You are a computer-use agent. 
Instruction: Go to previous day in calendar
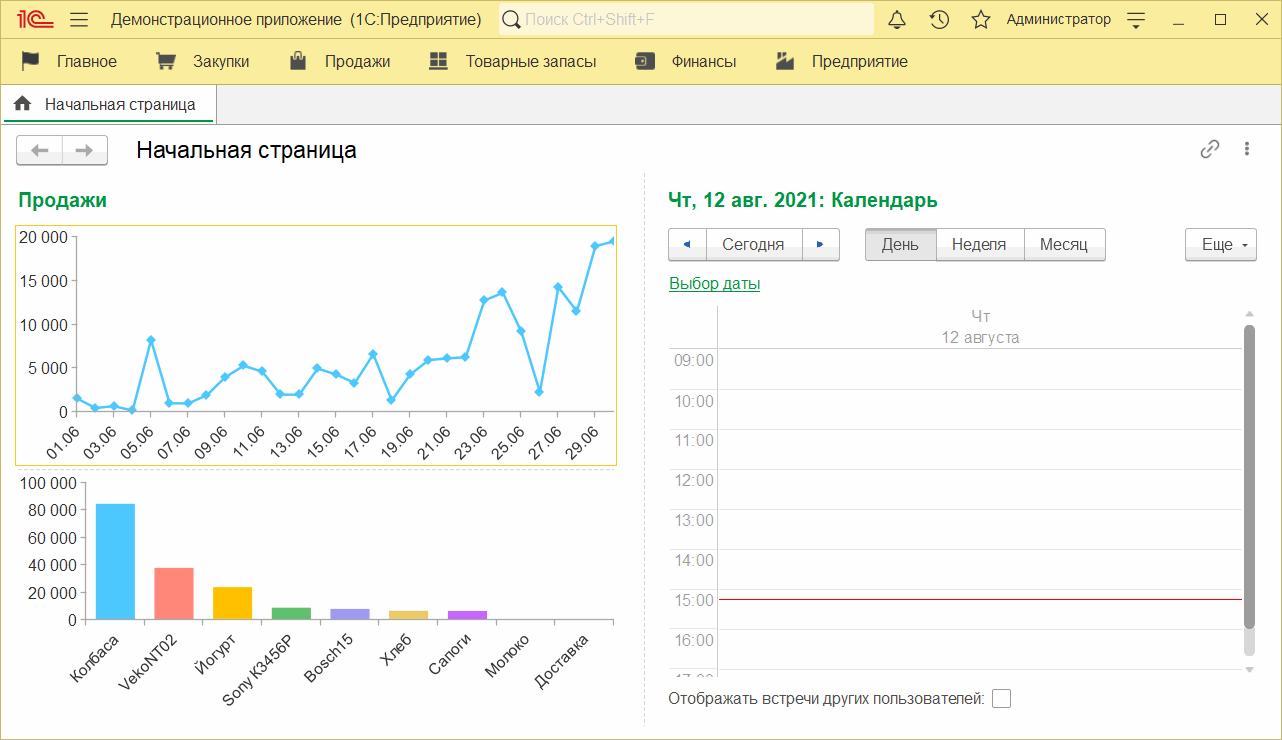click(x=687, y=245)
